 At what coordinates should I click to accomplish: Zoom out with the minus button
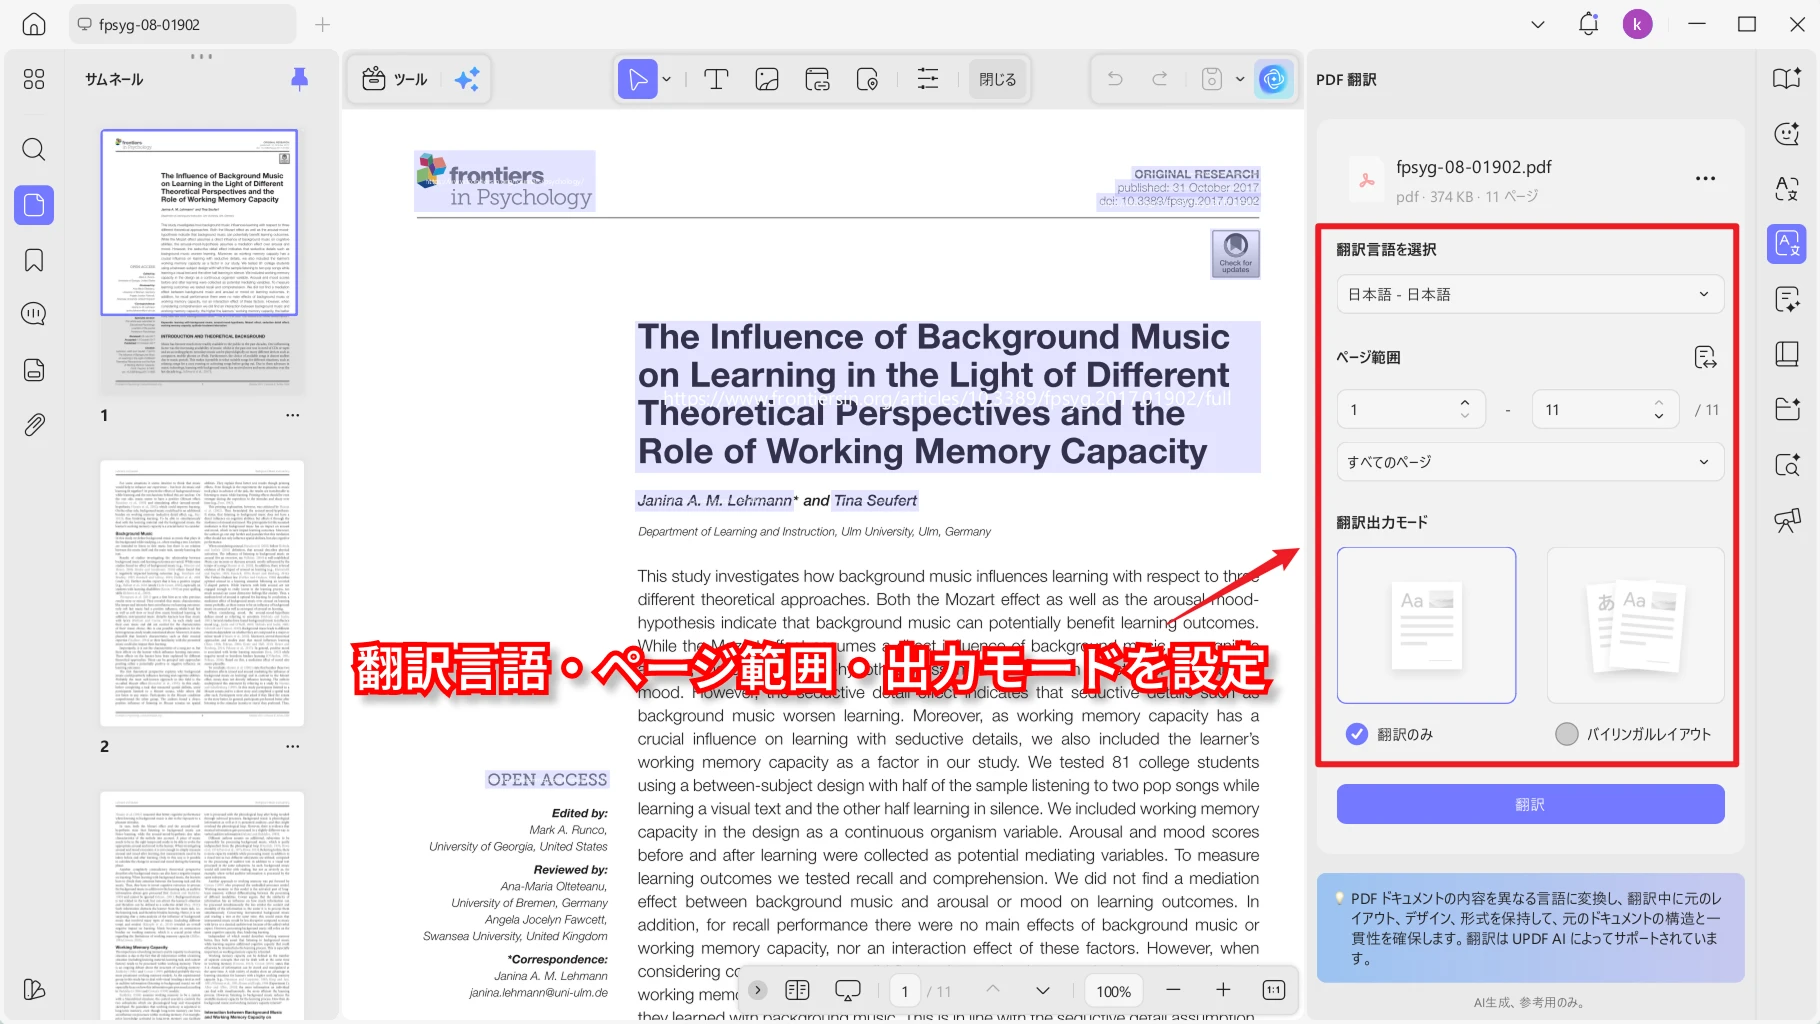click(1173, 990)
